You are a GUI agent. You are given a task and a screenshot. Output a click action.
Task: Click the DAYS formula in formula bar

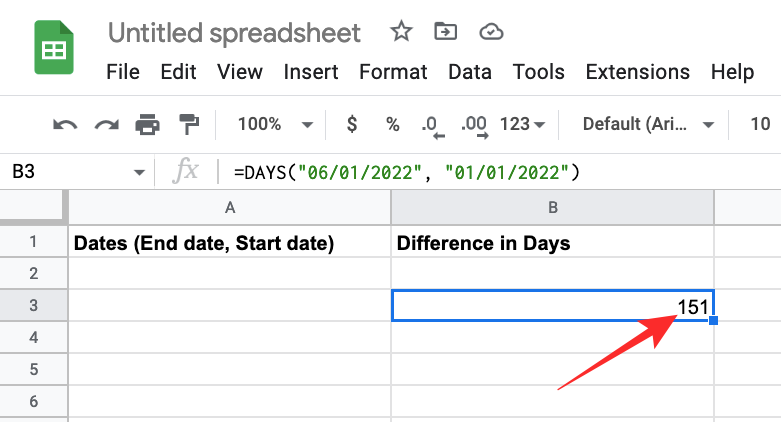tap(407, 173)
